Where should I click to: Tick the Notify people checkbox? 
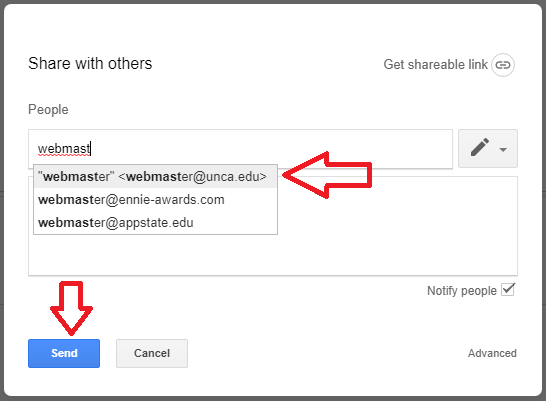pyautogui.click(x=508, y=290)
